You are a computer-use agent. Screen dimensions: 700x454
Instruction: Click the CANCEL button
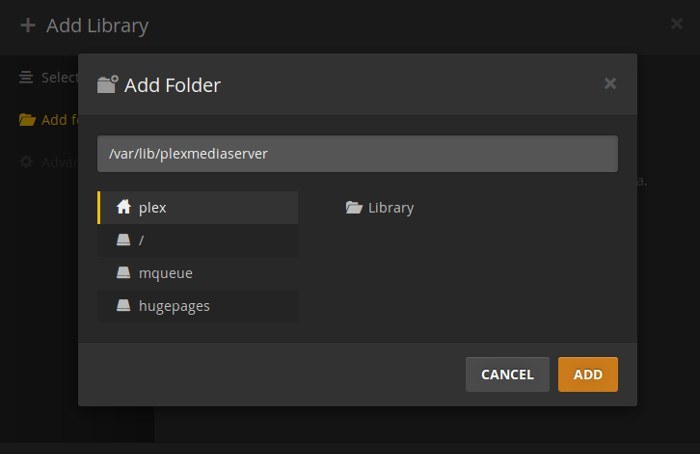point(507,374)
